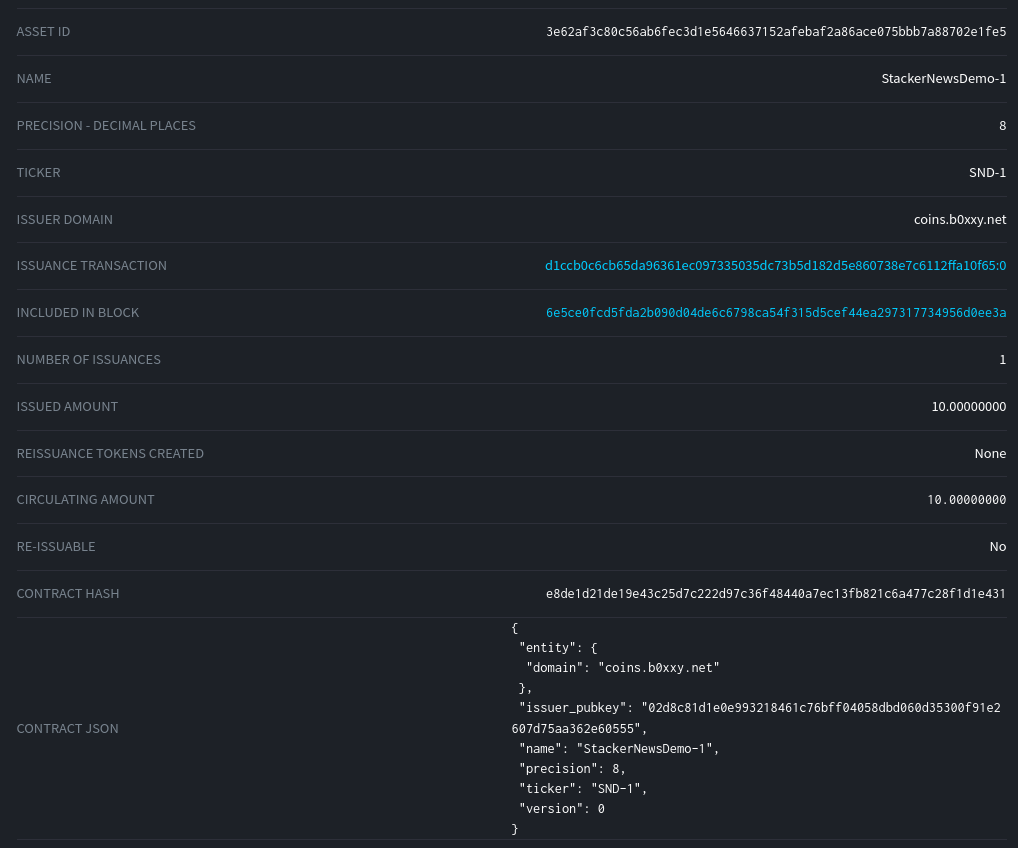1018x848 pixels.
Task: Click the Contract JSON row label
Action: 67,729
